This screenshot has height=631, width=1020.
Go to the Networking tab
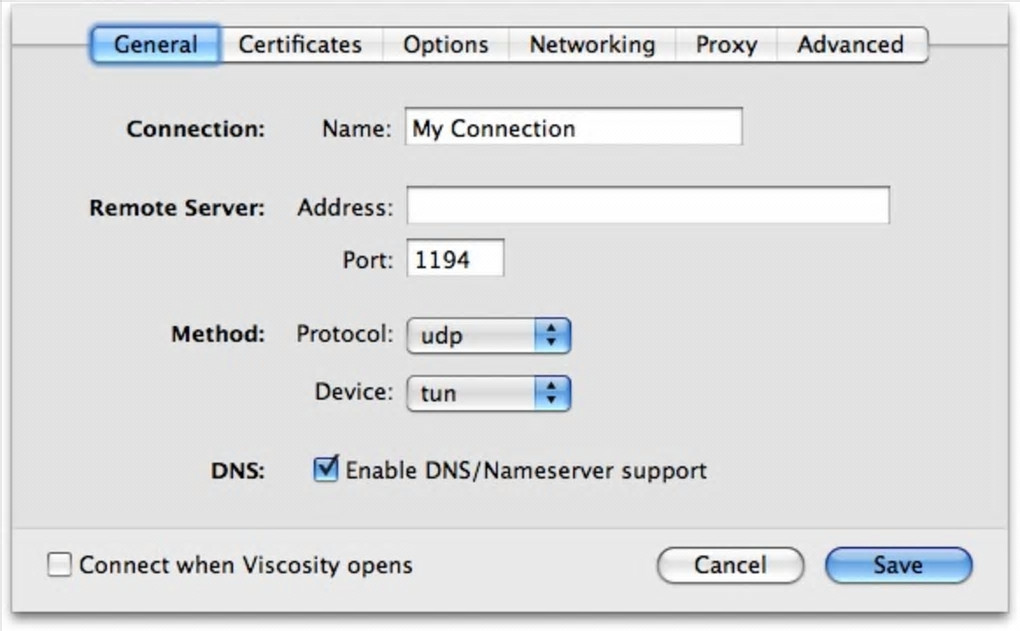[592, 45]
